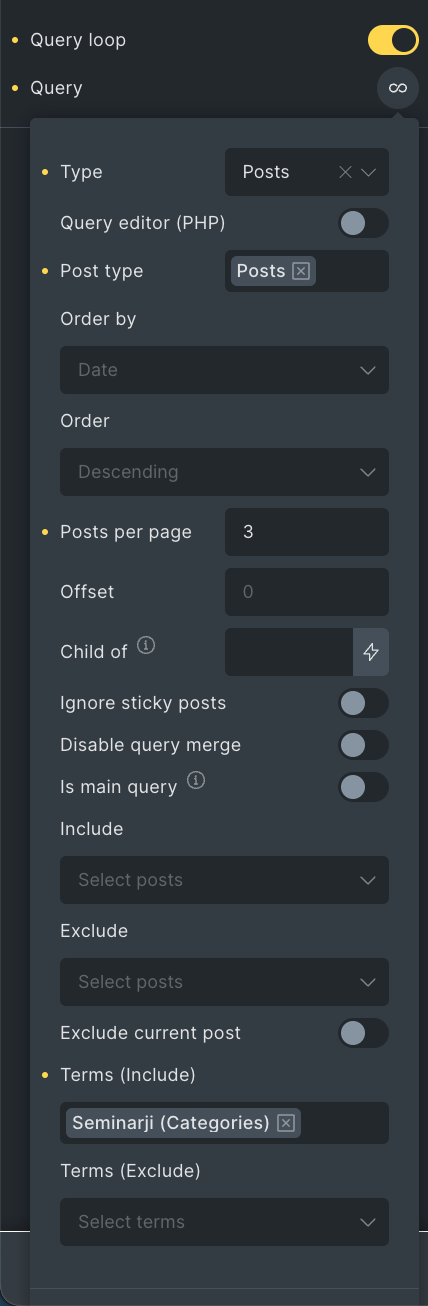The image size is (428, 1306).
Task: Turn on Is main query switch
Action: point(363,787)
